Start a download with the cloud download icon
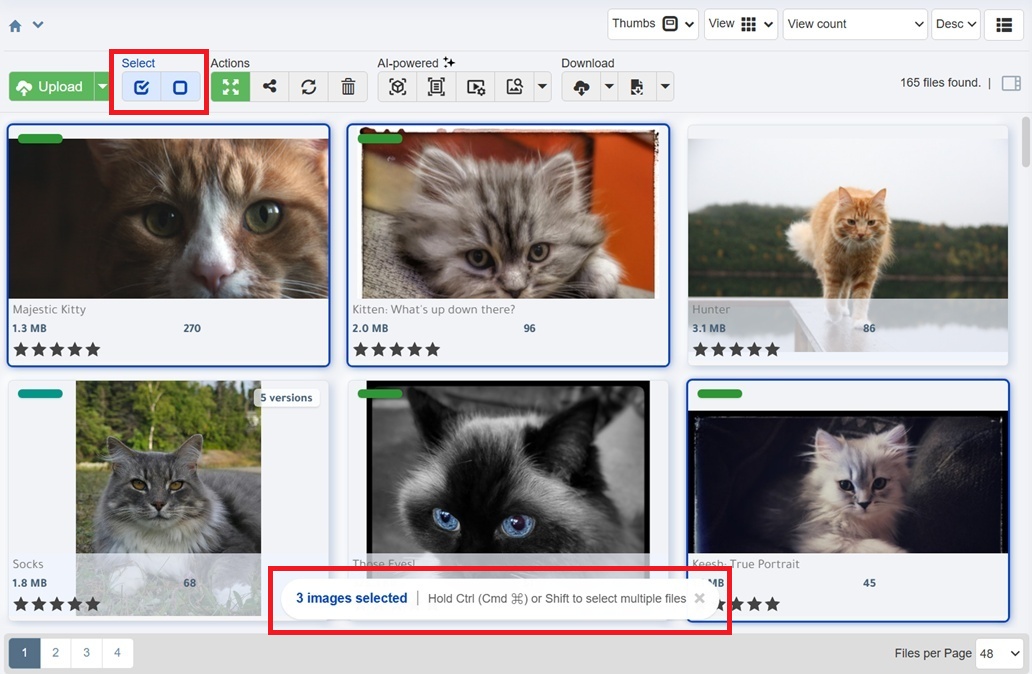Image resolution: width=1032 pixels, height=674 pixels. pos(581,87)
